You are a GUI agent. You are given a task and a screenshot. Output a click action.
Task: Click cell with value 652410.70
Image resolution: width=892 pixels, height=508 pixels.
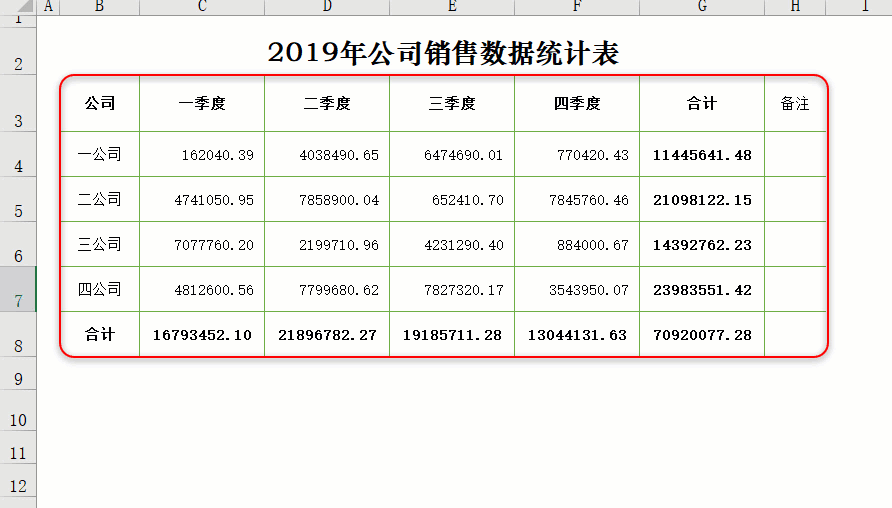coord(452,199)
